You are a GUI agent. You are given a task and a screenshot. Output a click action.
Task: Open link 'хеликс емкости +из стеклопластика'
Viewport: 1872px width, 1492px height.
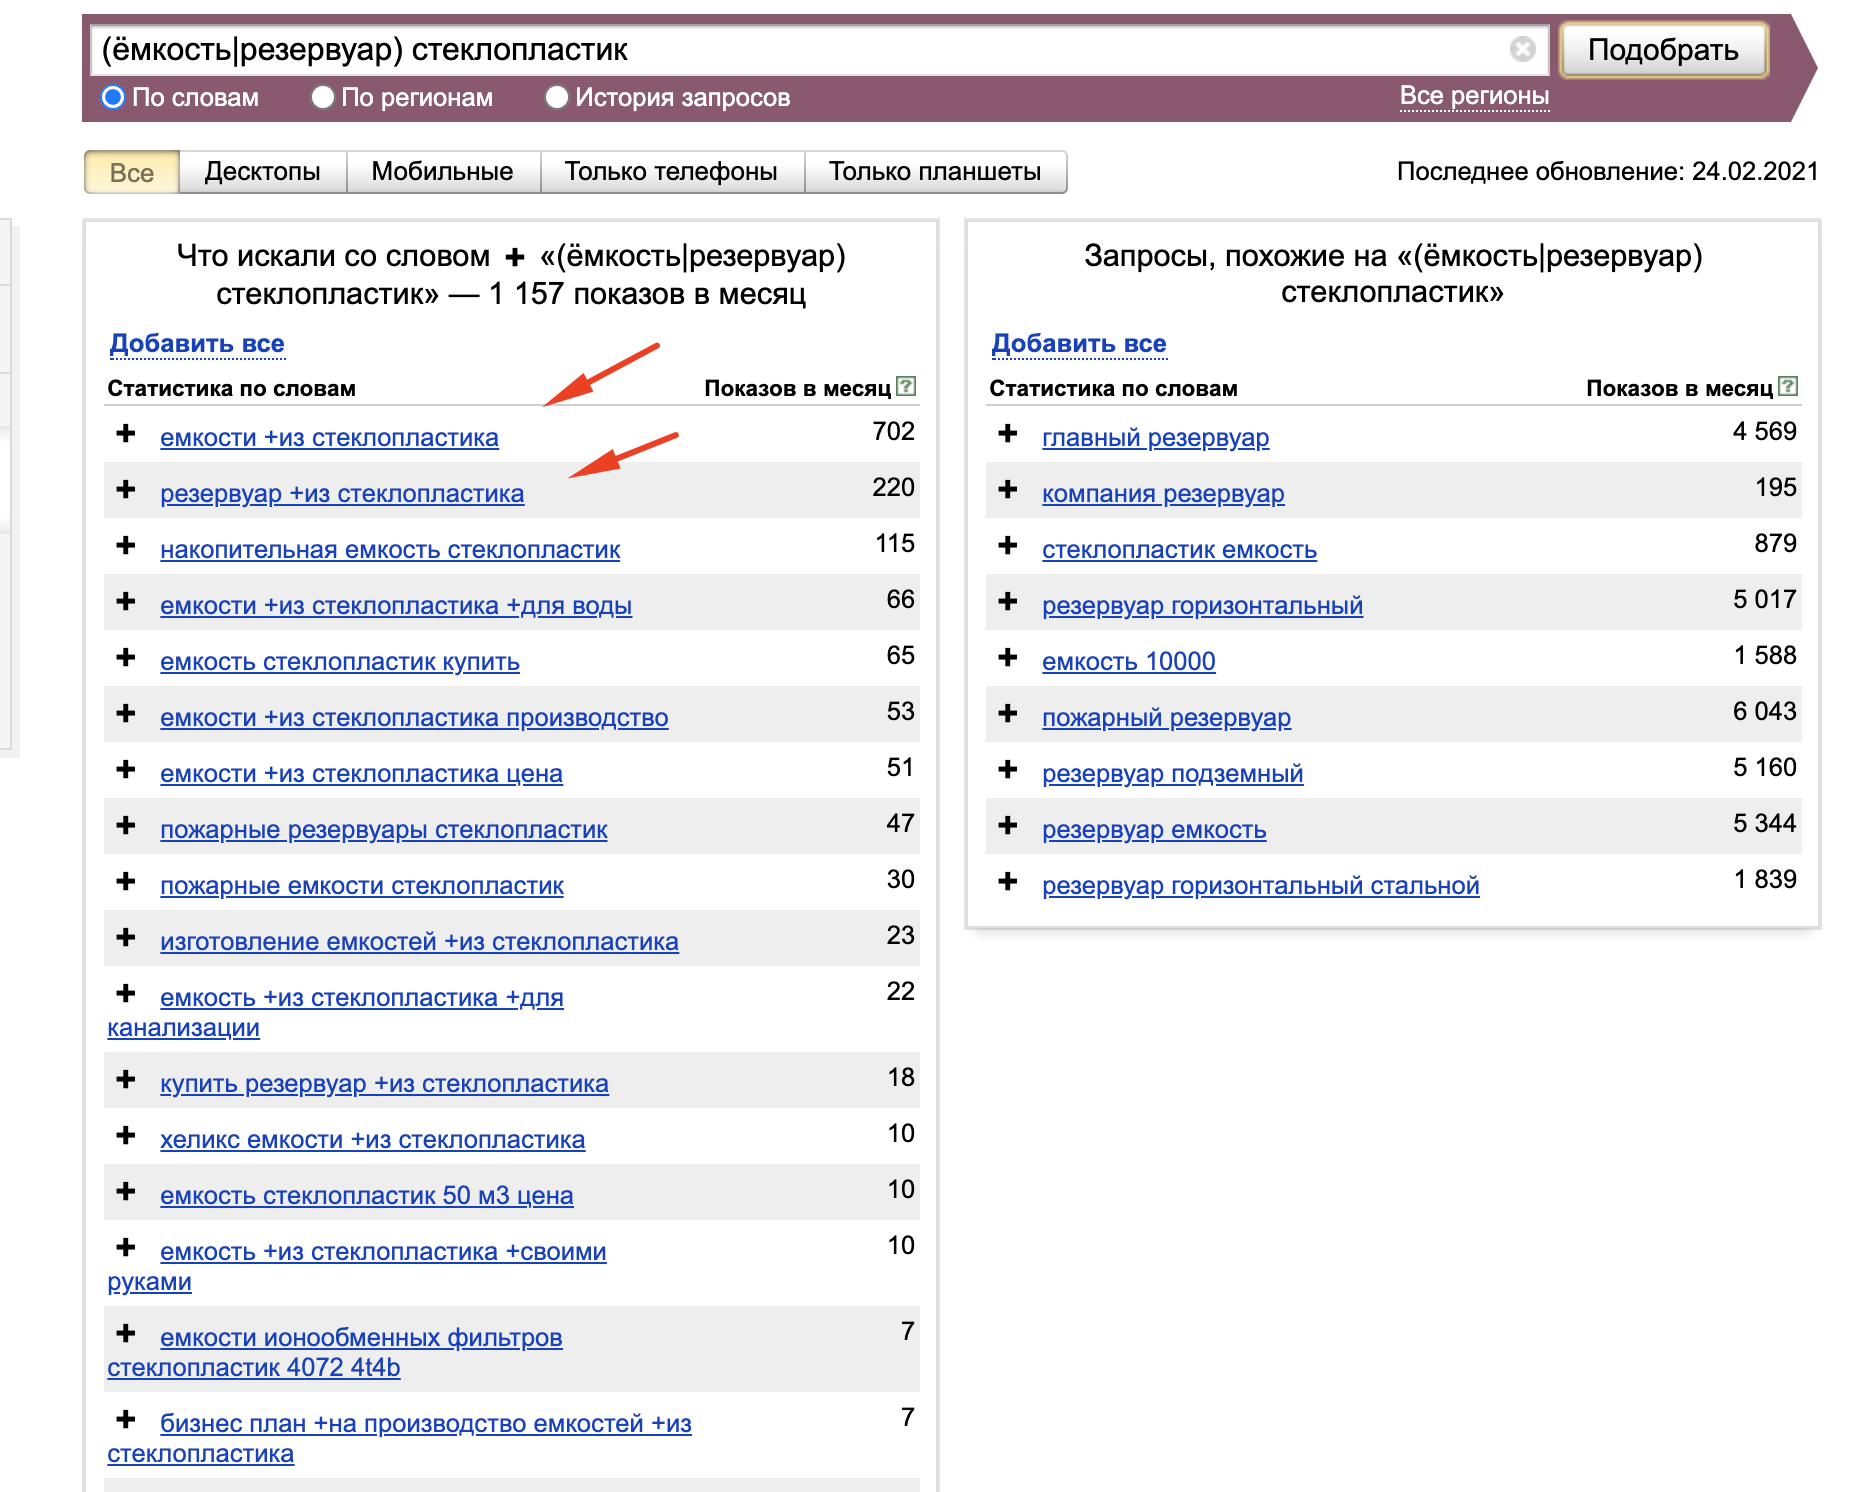372,1140
